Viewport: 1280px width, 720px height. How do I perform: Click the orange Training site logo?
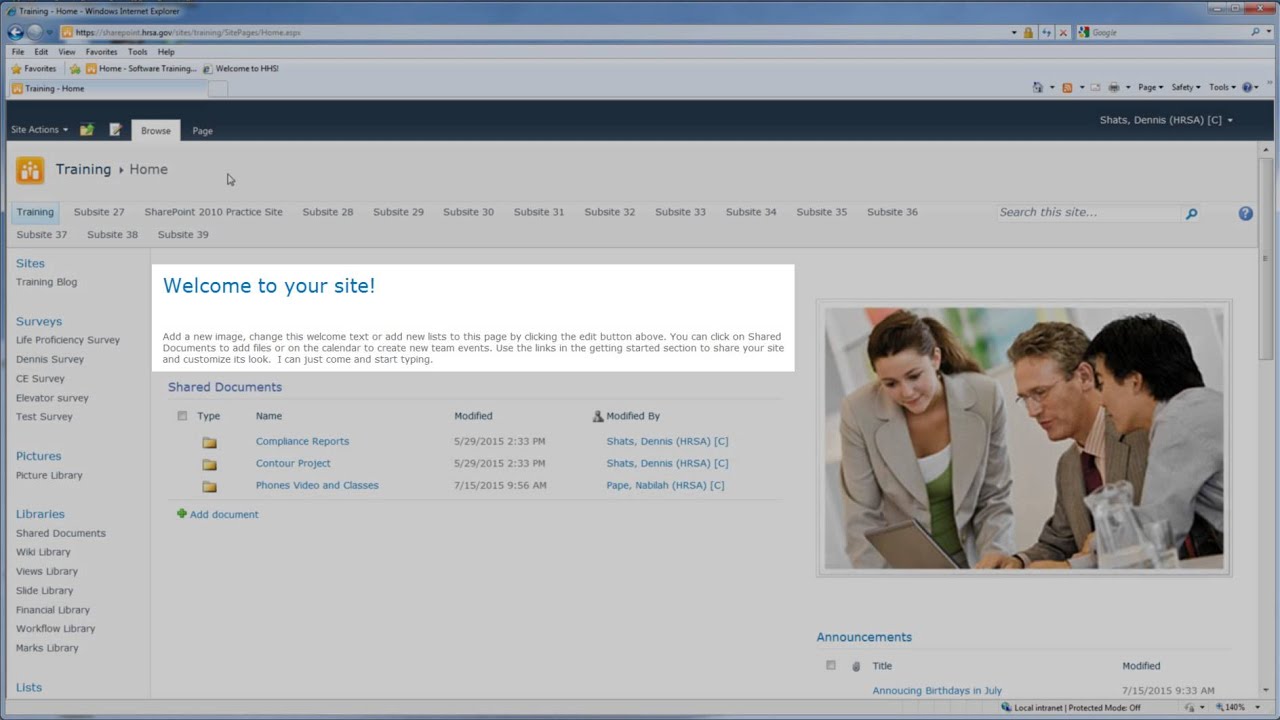click(x=30, y=171)
